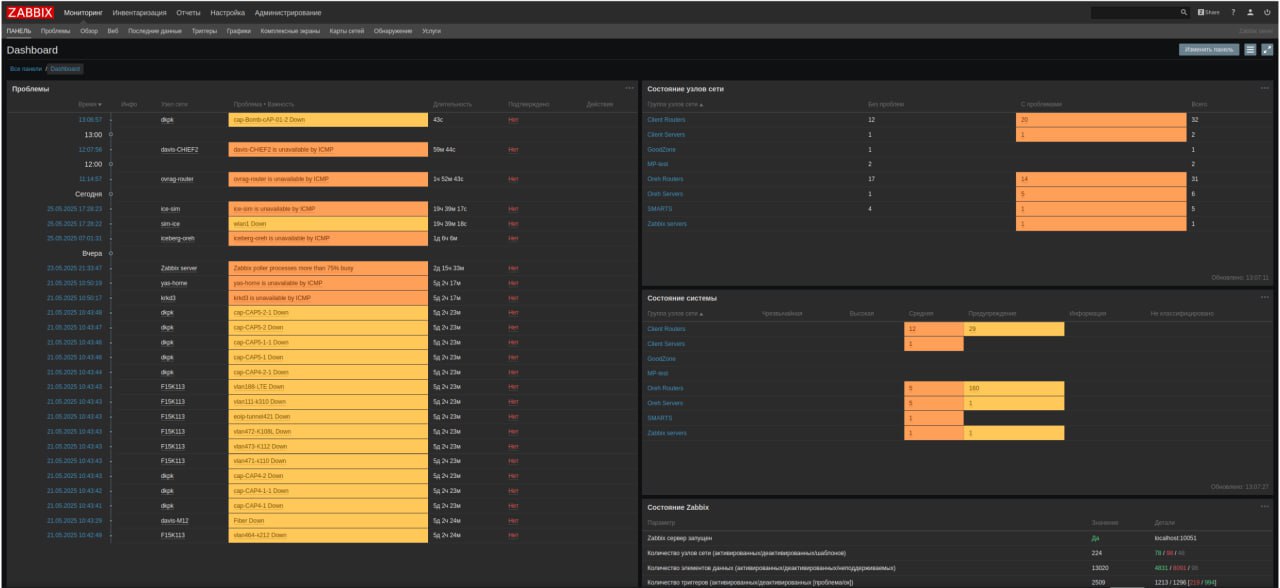Open the Триггеры tab
1280x588 pixels.
pos(204,31)
